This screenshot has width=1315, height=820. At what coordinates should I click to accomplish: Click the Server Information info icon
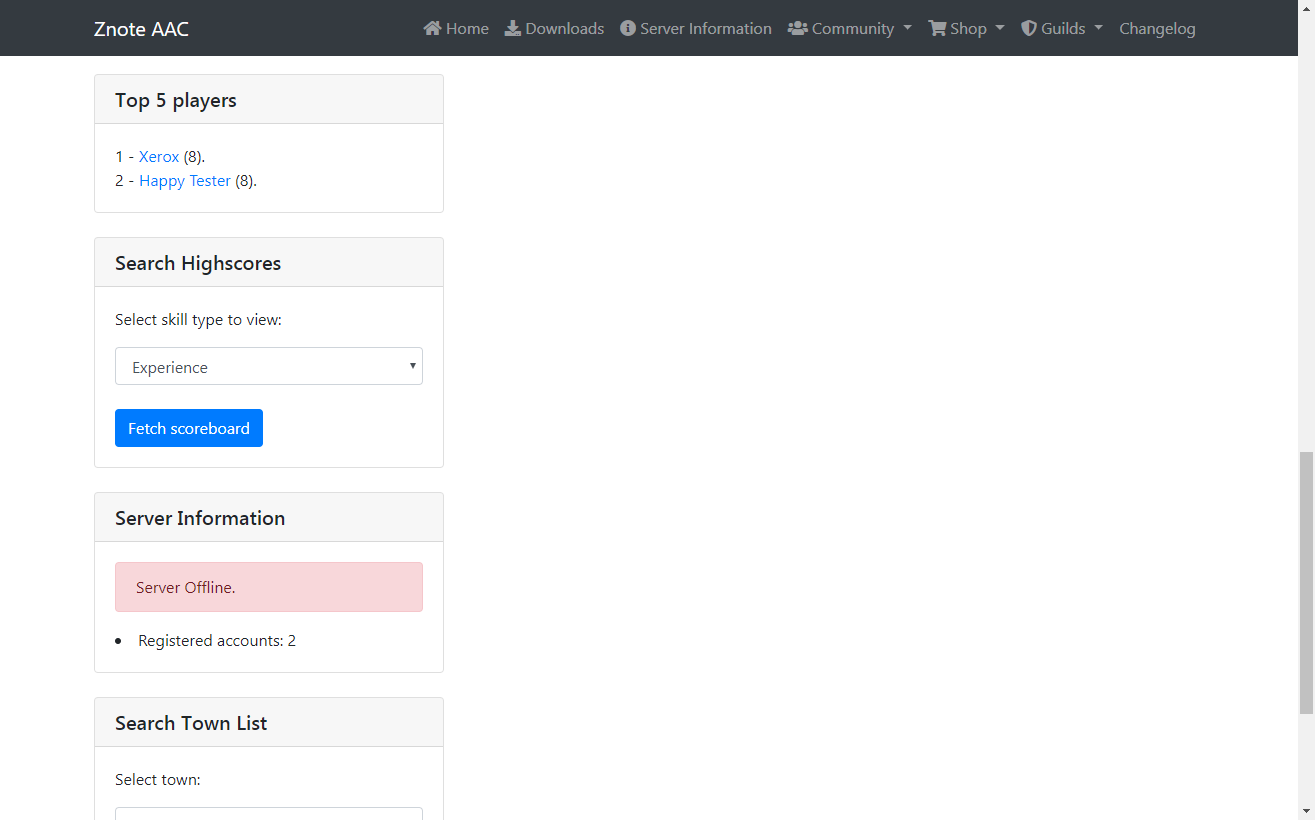click(628, 28)
